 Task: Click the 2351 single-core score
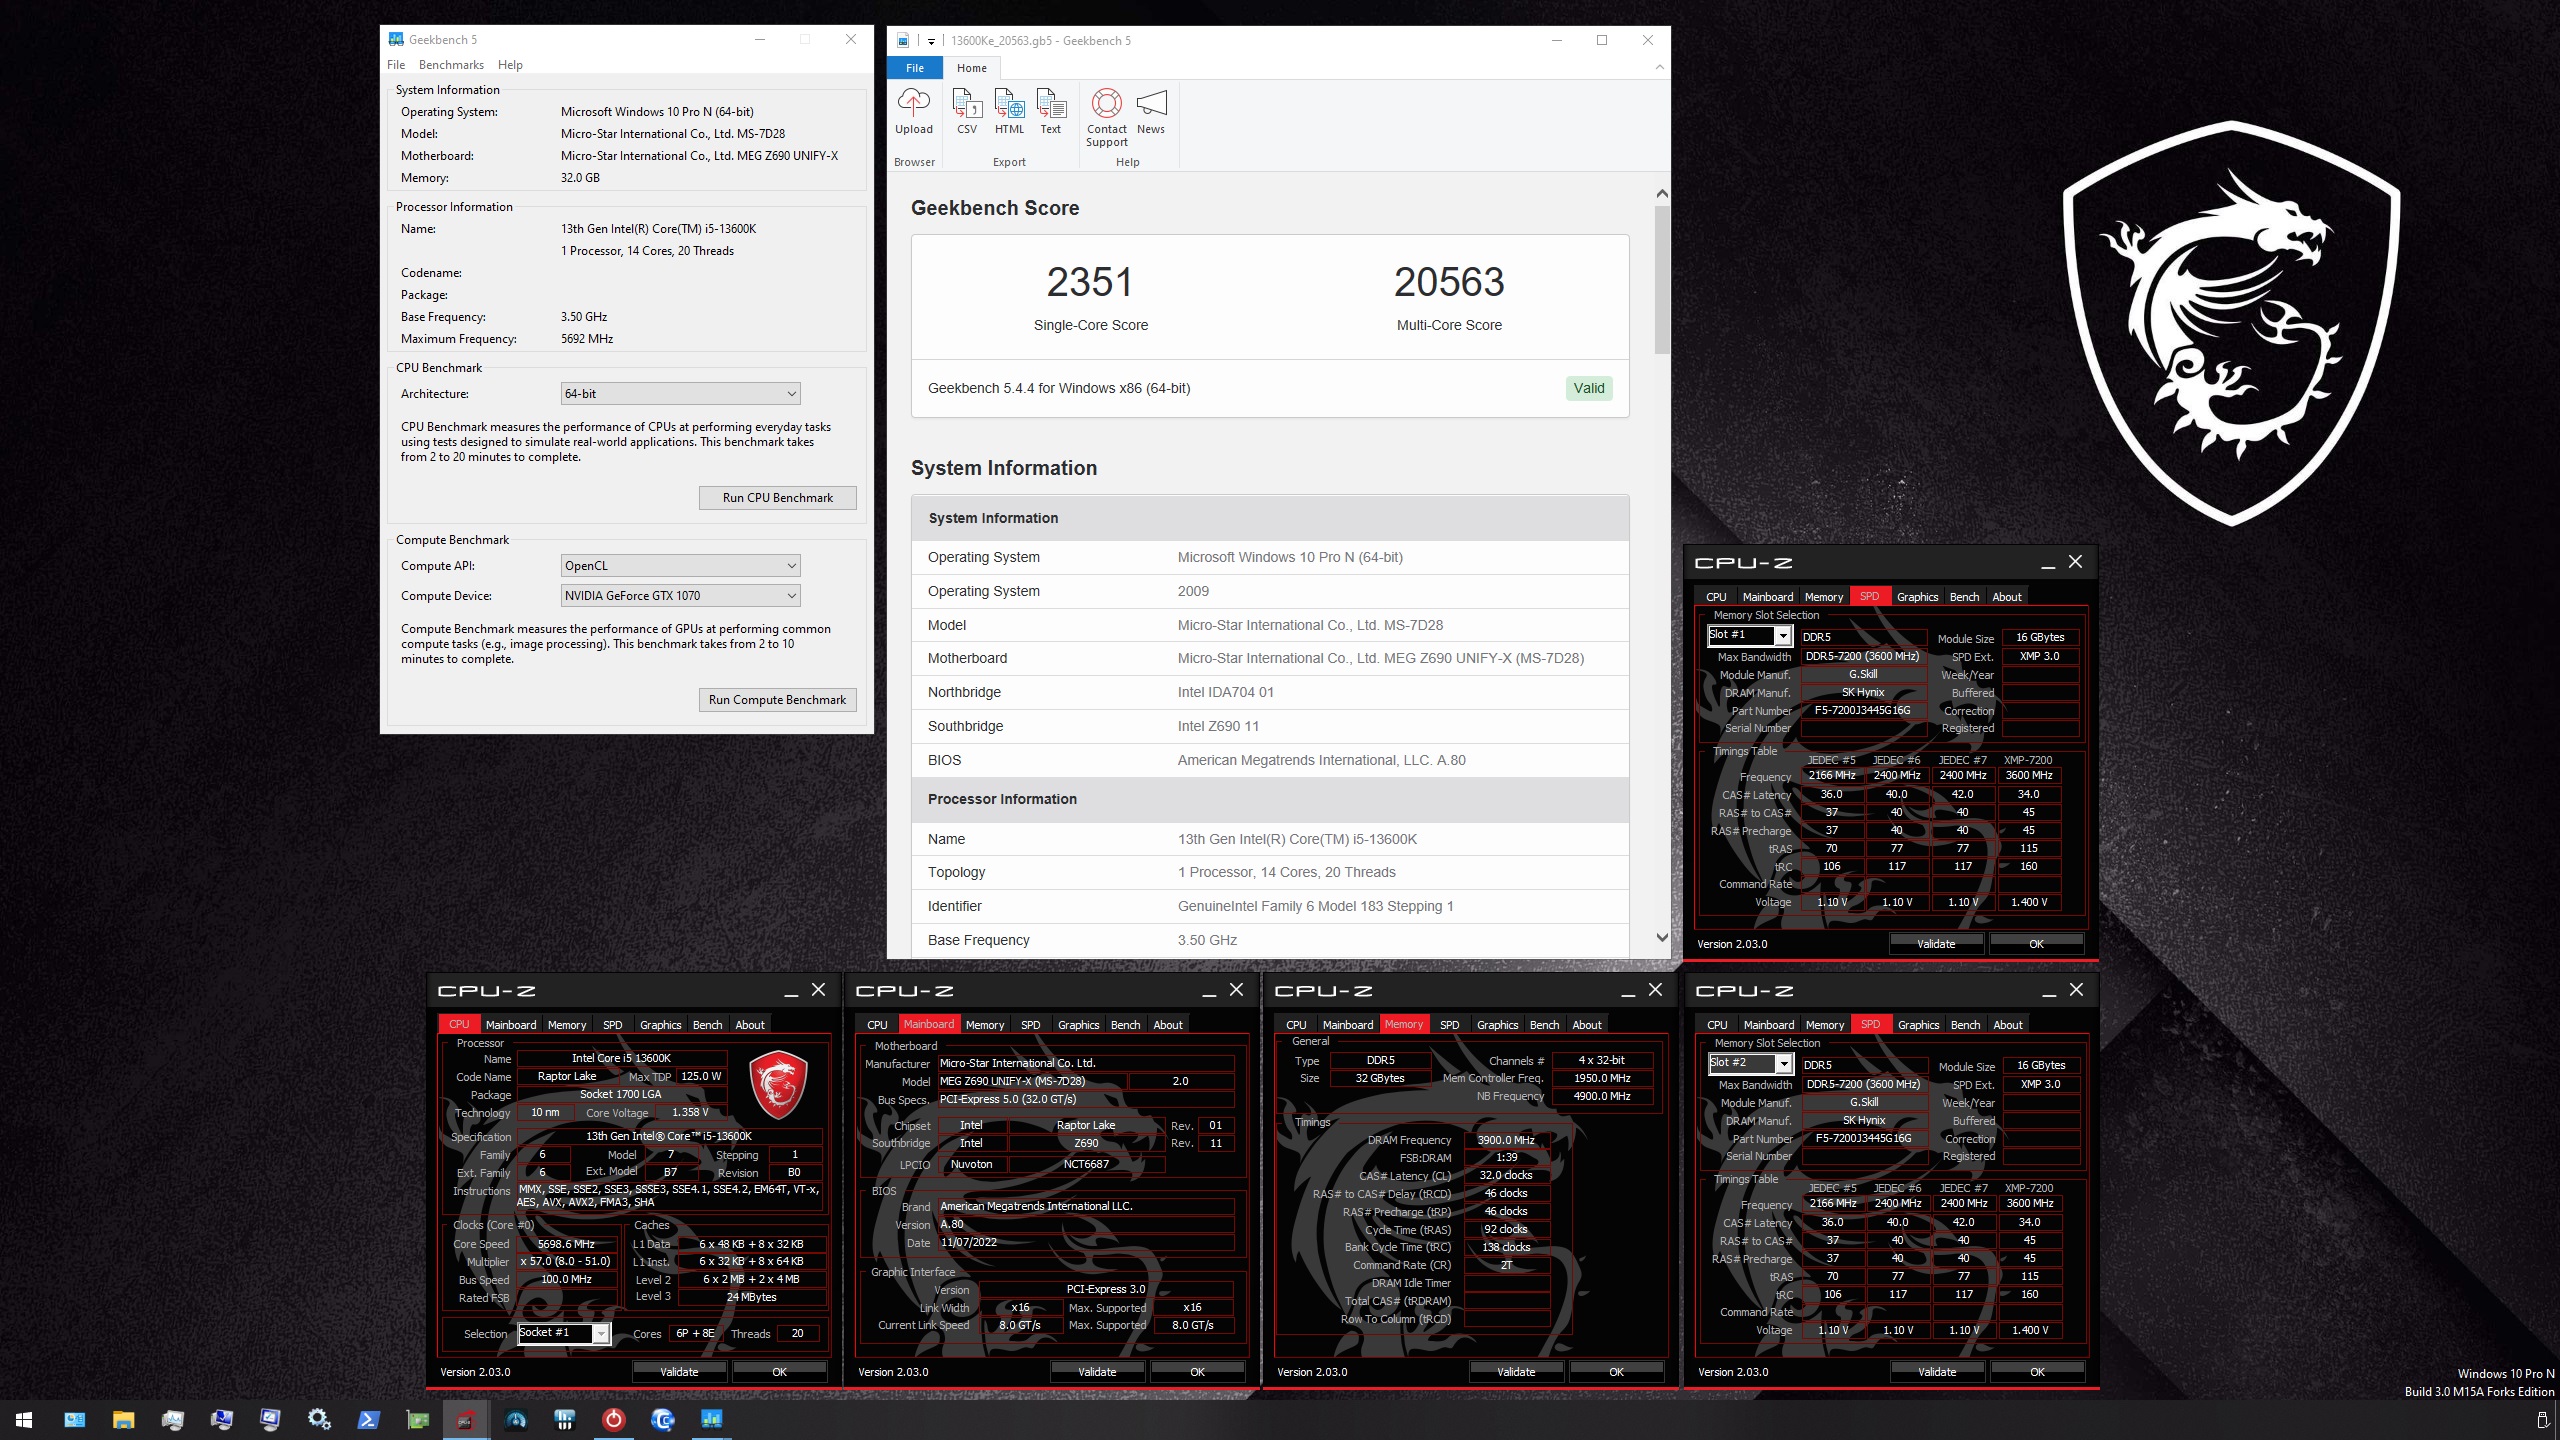pyautogui.click(x=1089, y=282)
